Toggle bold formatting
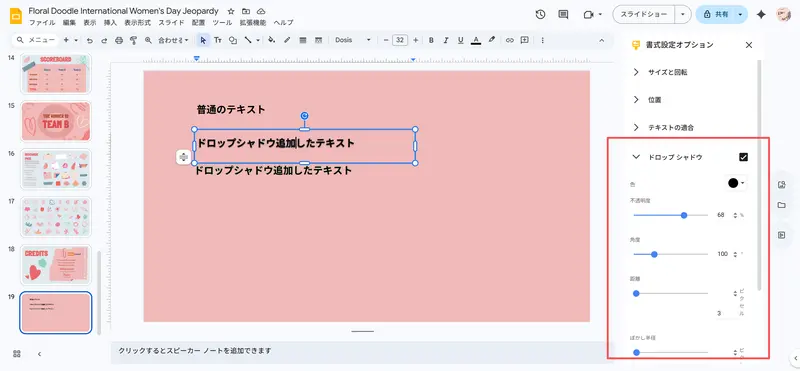Screen dimensions: 800x371 (x=431, y=40)
